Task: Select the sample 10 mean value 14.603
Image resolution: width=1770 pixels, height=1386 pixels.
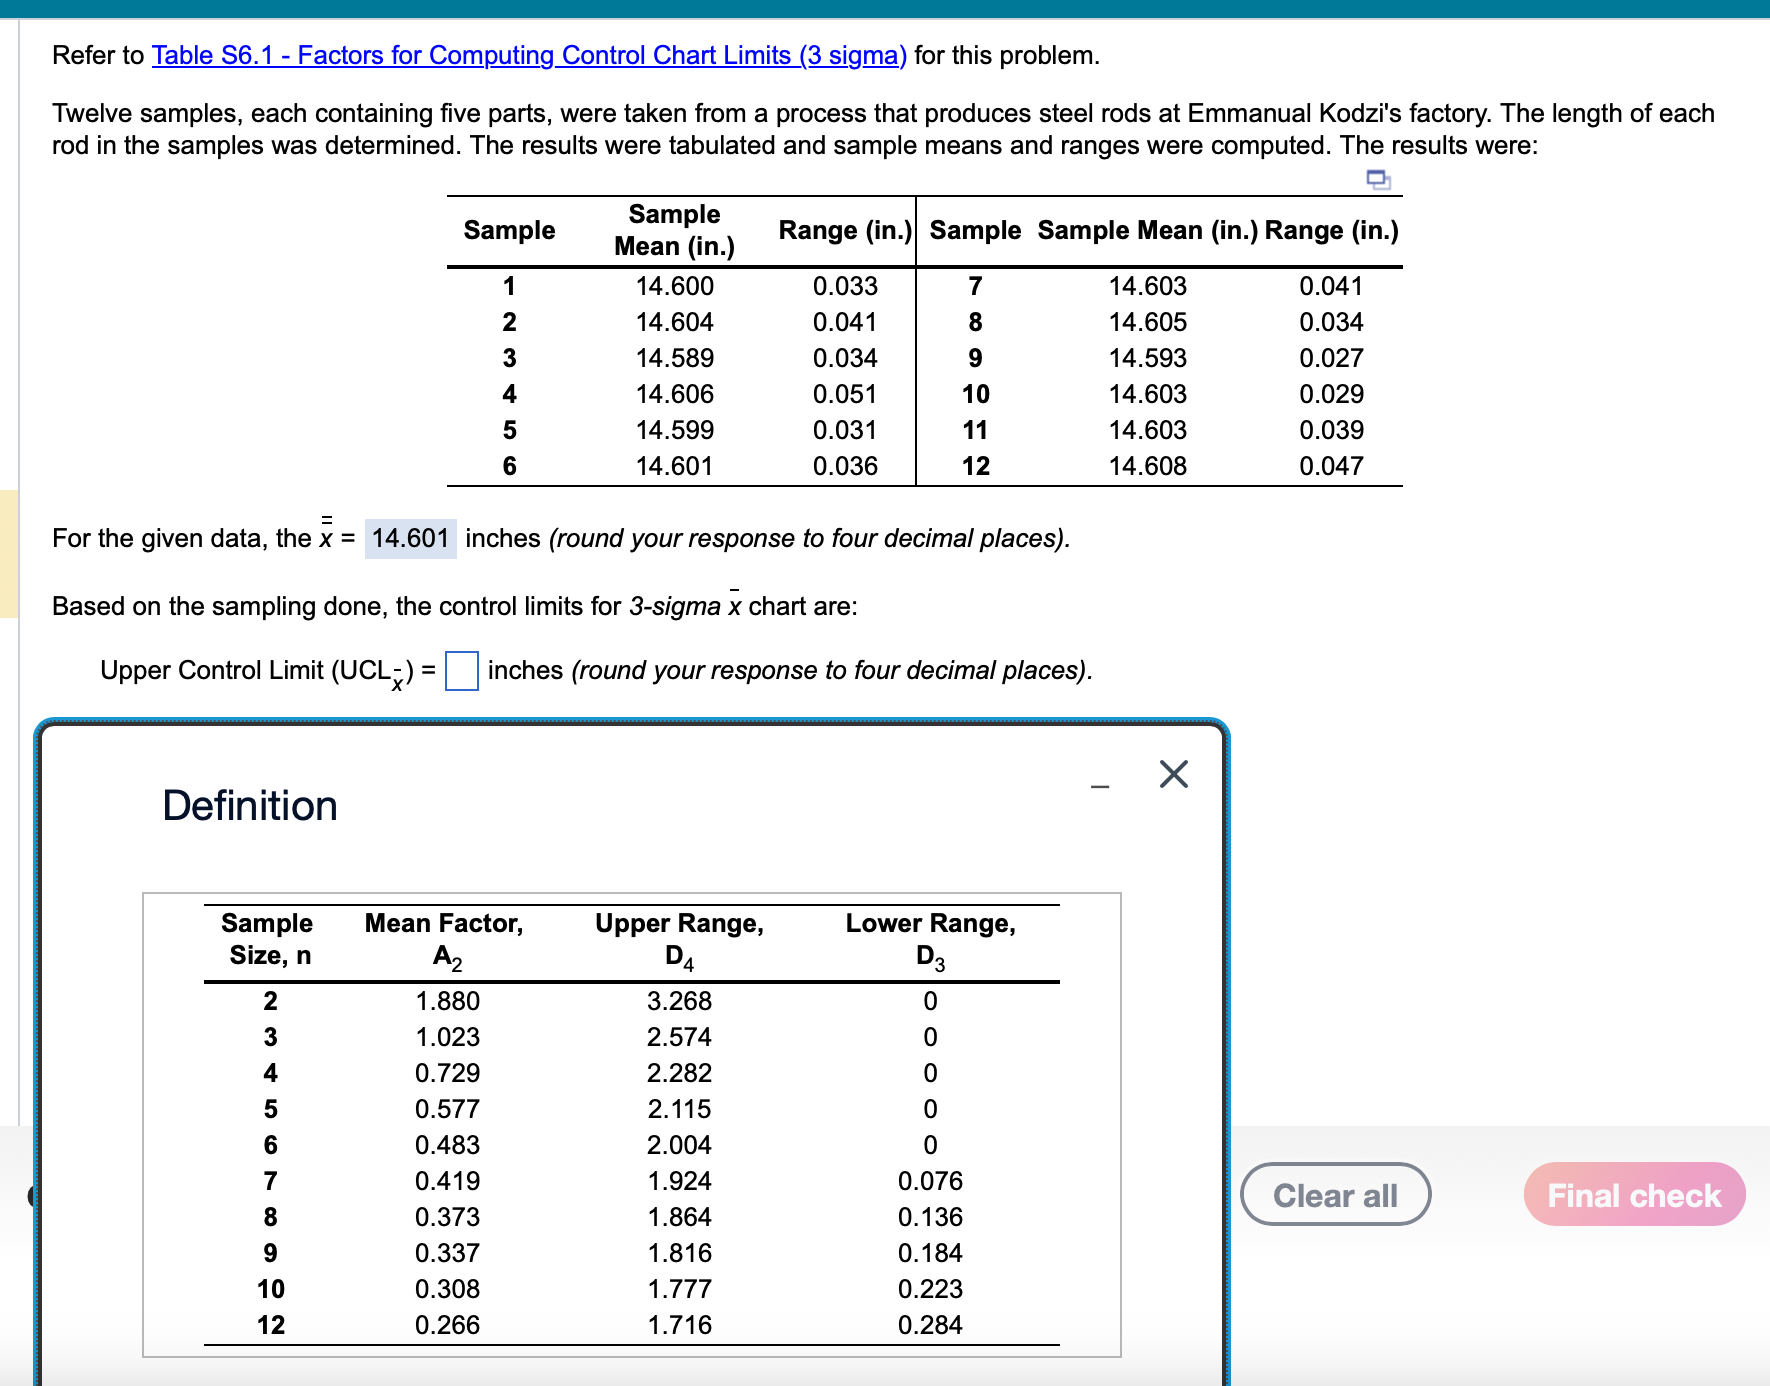Action: pos(1148,394)
